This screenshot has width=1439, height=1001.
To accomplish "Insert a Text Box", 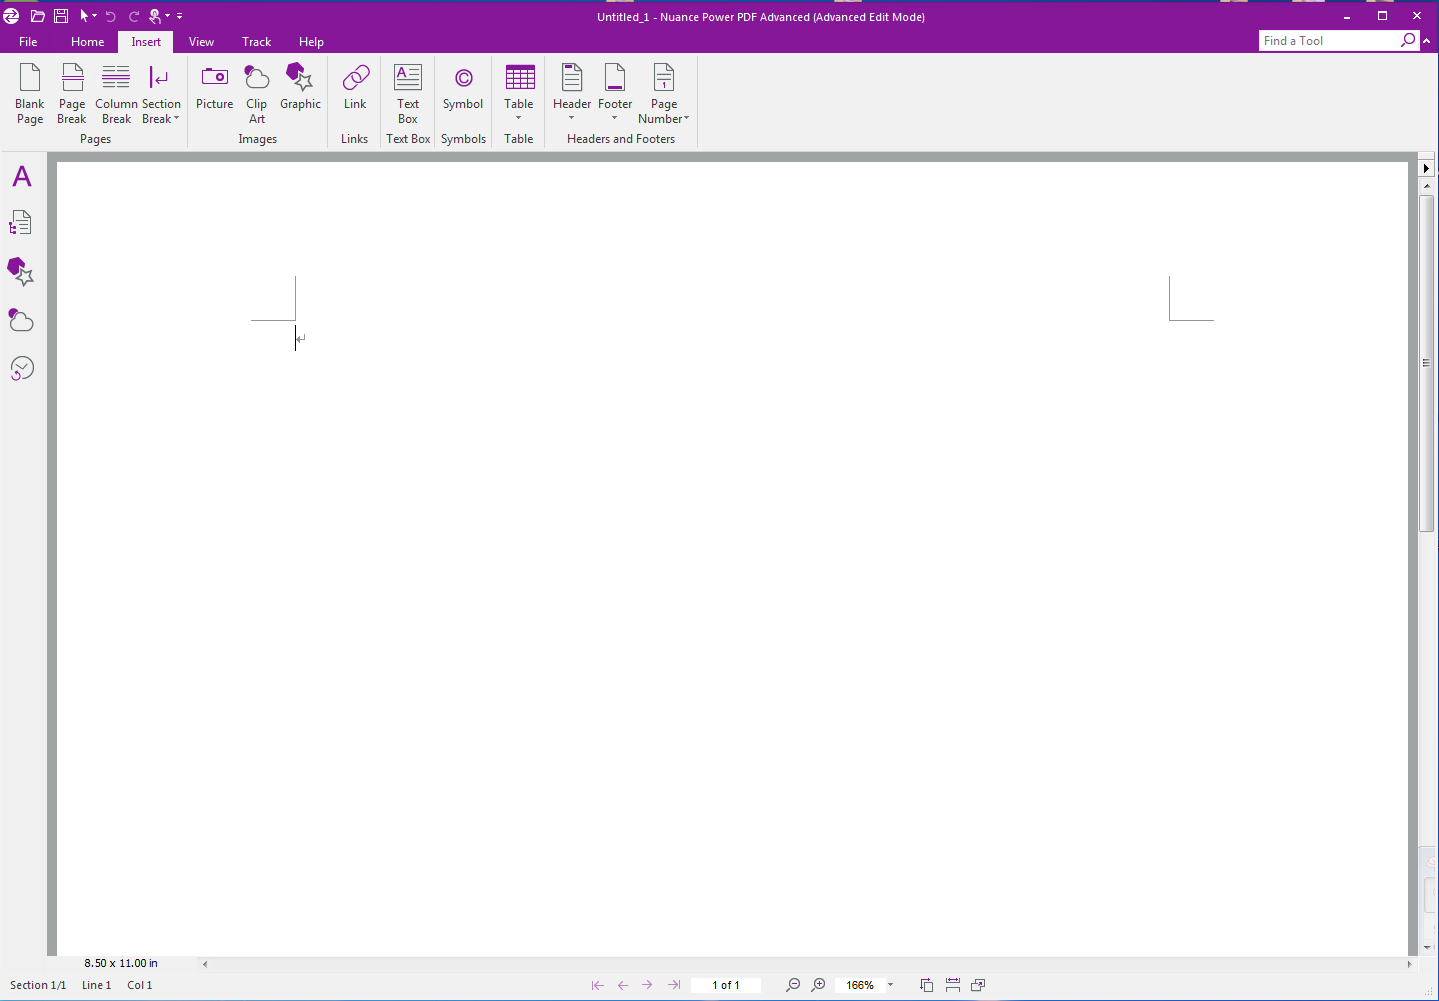I will pyautogui.click(x=408, y=93).
